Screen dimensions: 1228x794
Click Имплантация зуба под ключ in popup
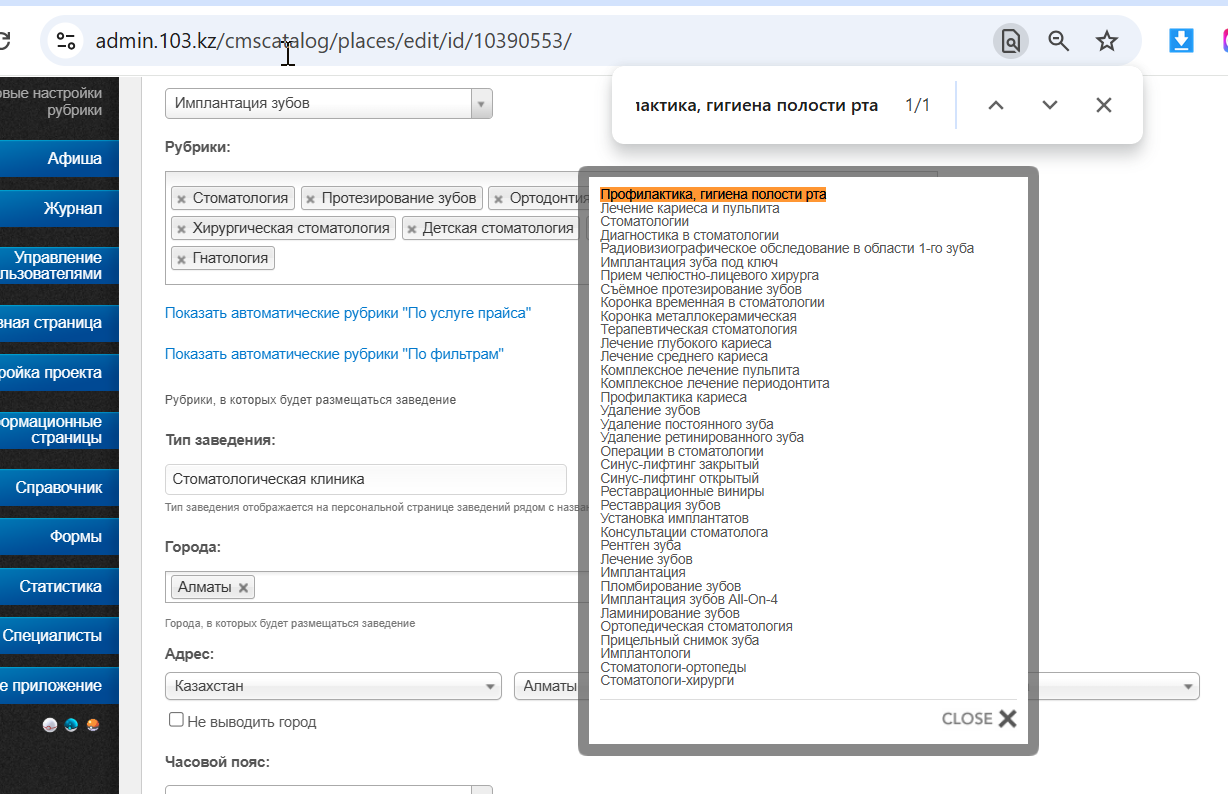pos(689,262)
